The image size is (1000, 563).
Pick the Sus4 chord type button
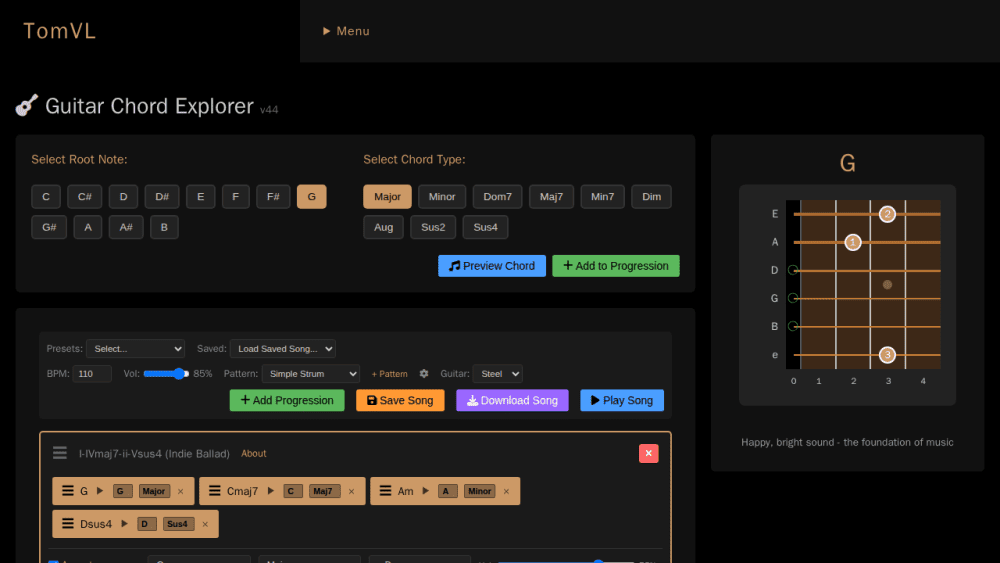(485, 227)
